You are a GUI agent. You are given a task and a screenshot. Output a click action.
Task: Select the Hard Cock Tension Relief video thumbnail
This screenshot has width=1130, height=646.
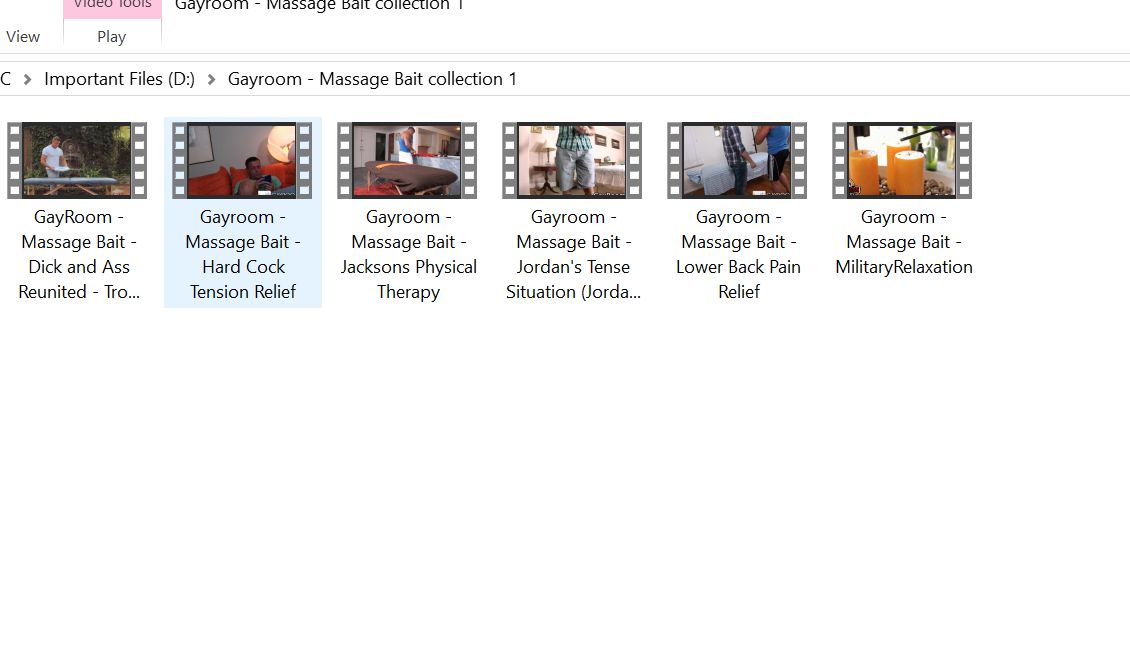click(x=242, y=160)
